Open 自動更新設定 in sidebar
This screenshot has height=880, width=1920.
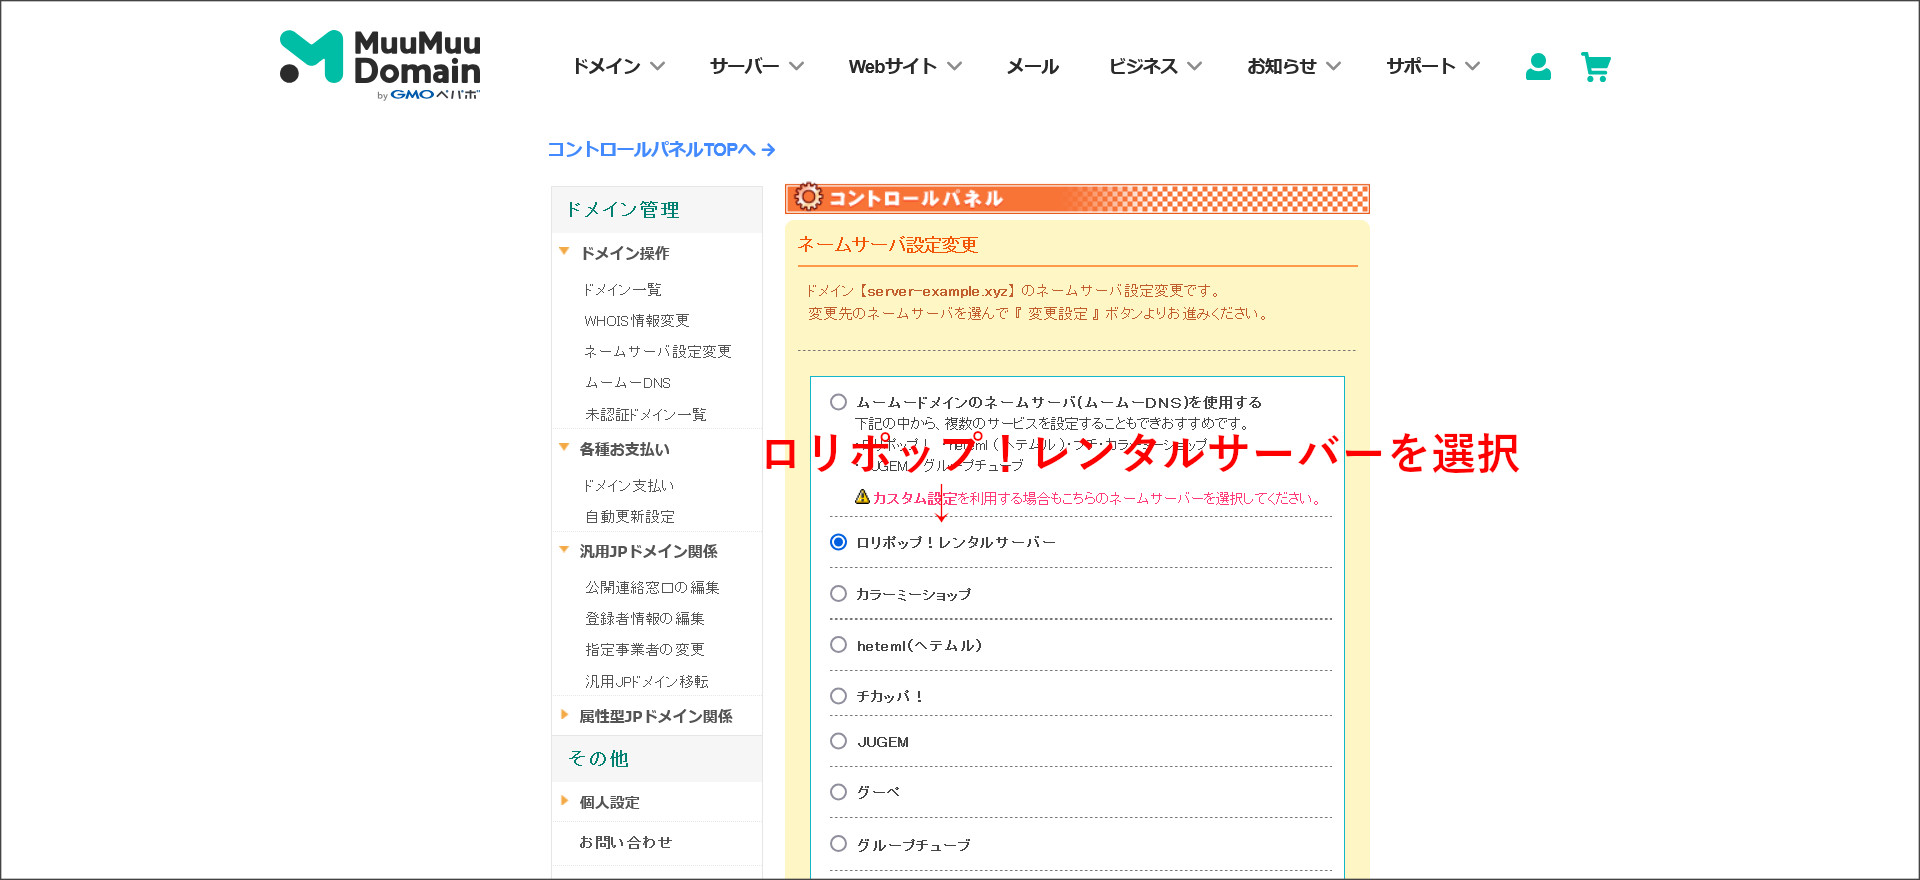629,516
